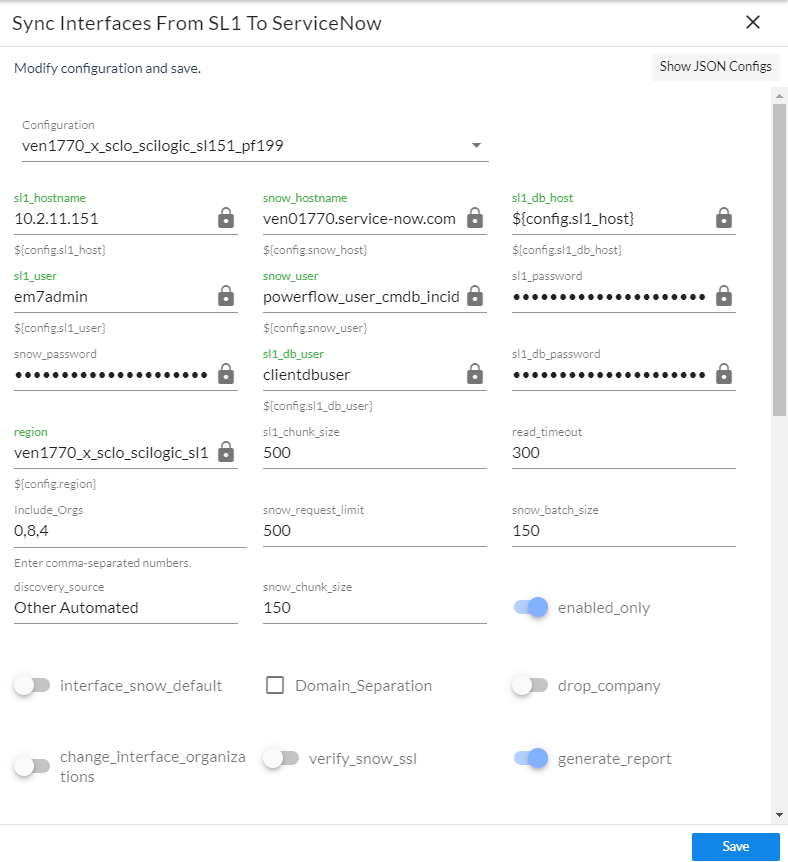Enable the verify_snow_ssl toggle
The width and height of the screenshot is (788, 862).
(281, 759)
